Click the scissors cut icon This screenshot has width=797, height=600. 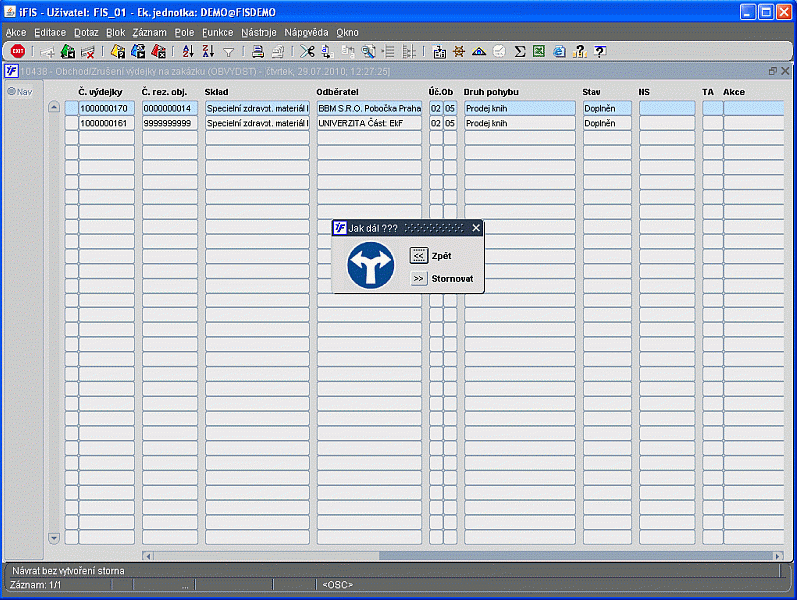(x=306, y=51)
